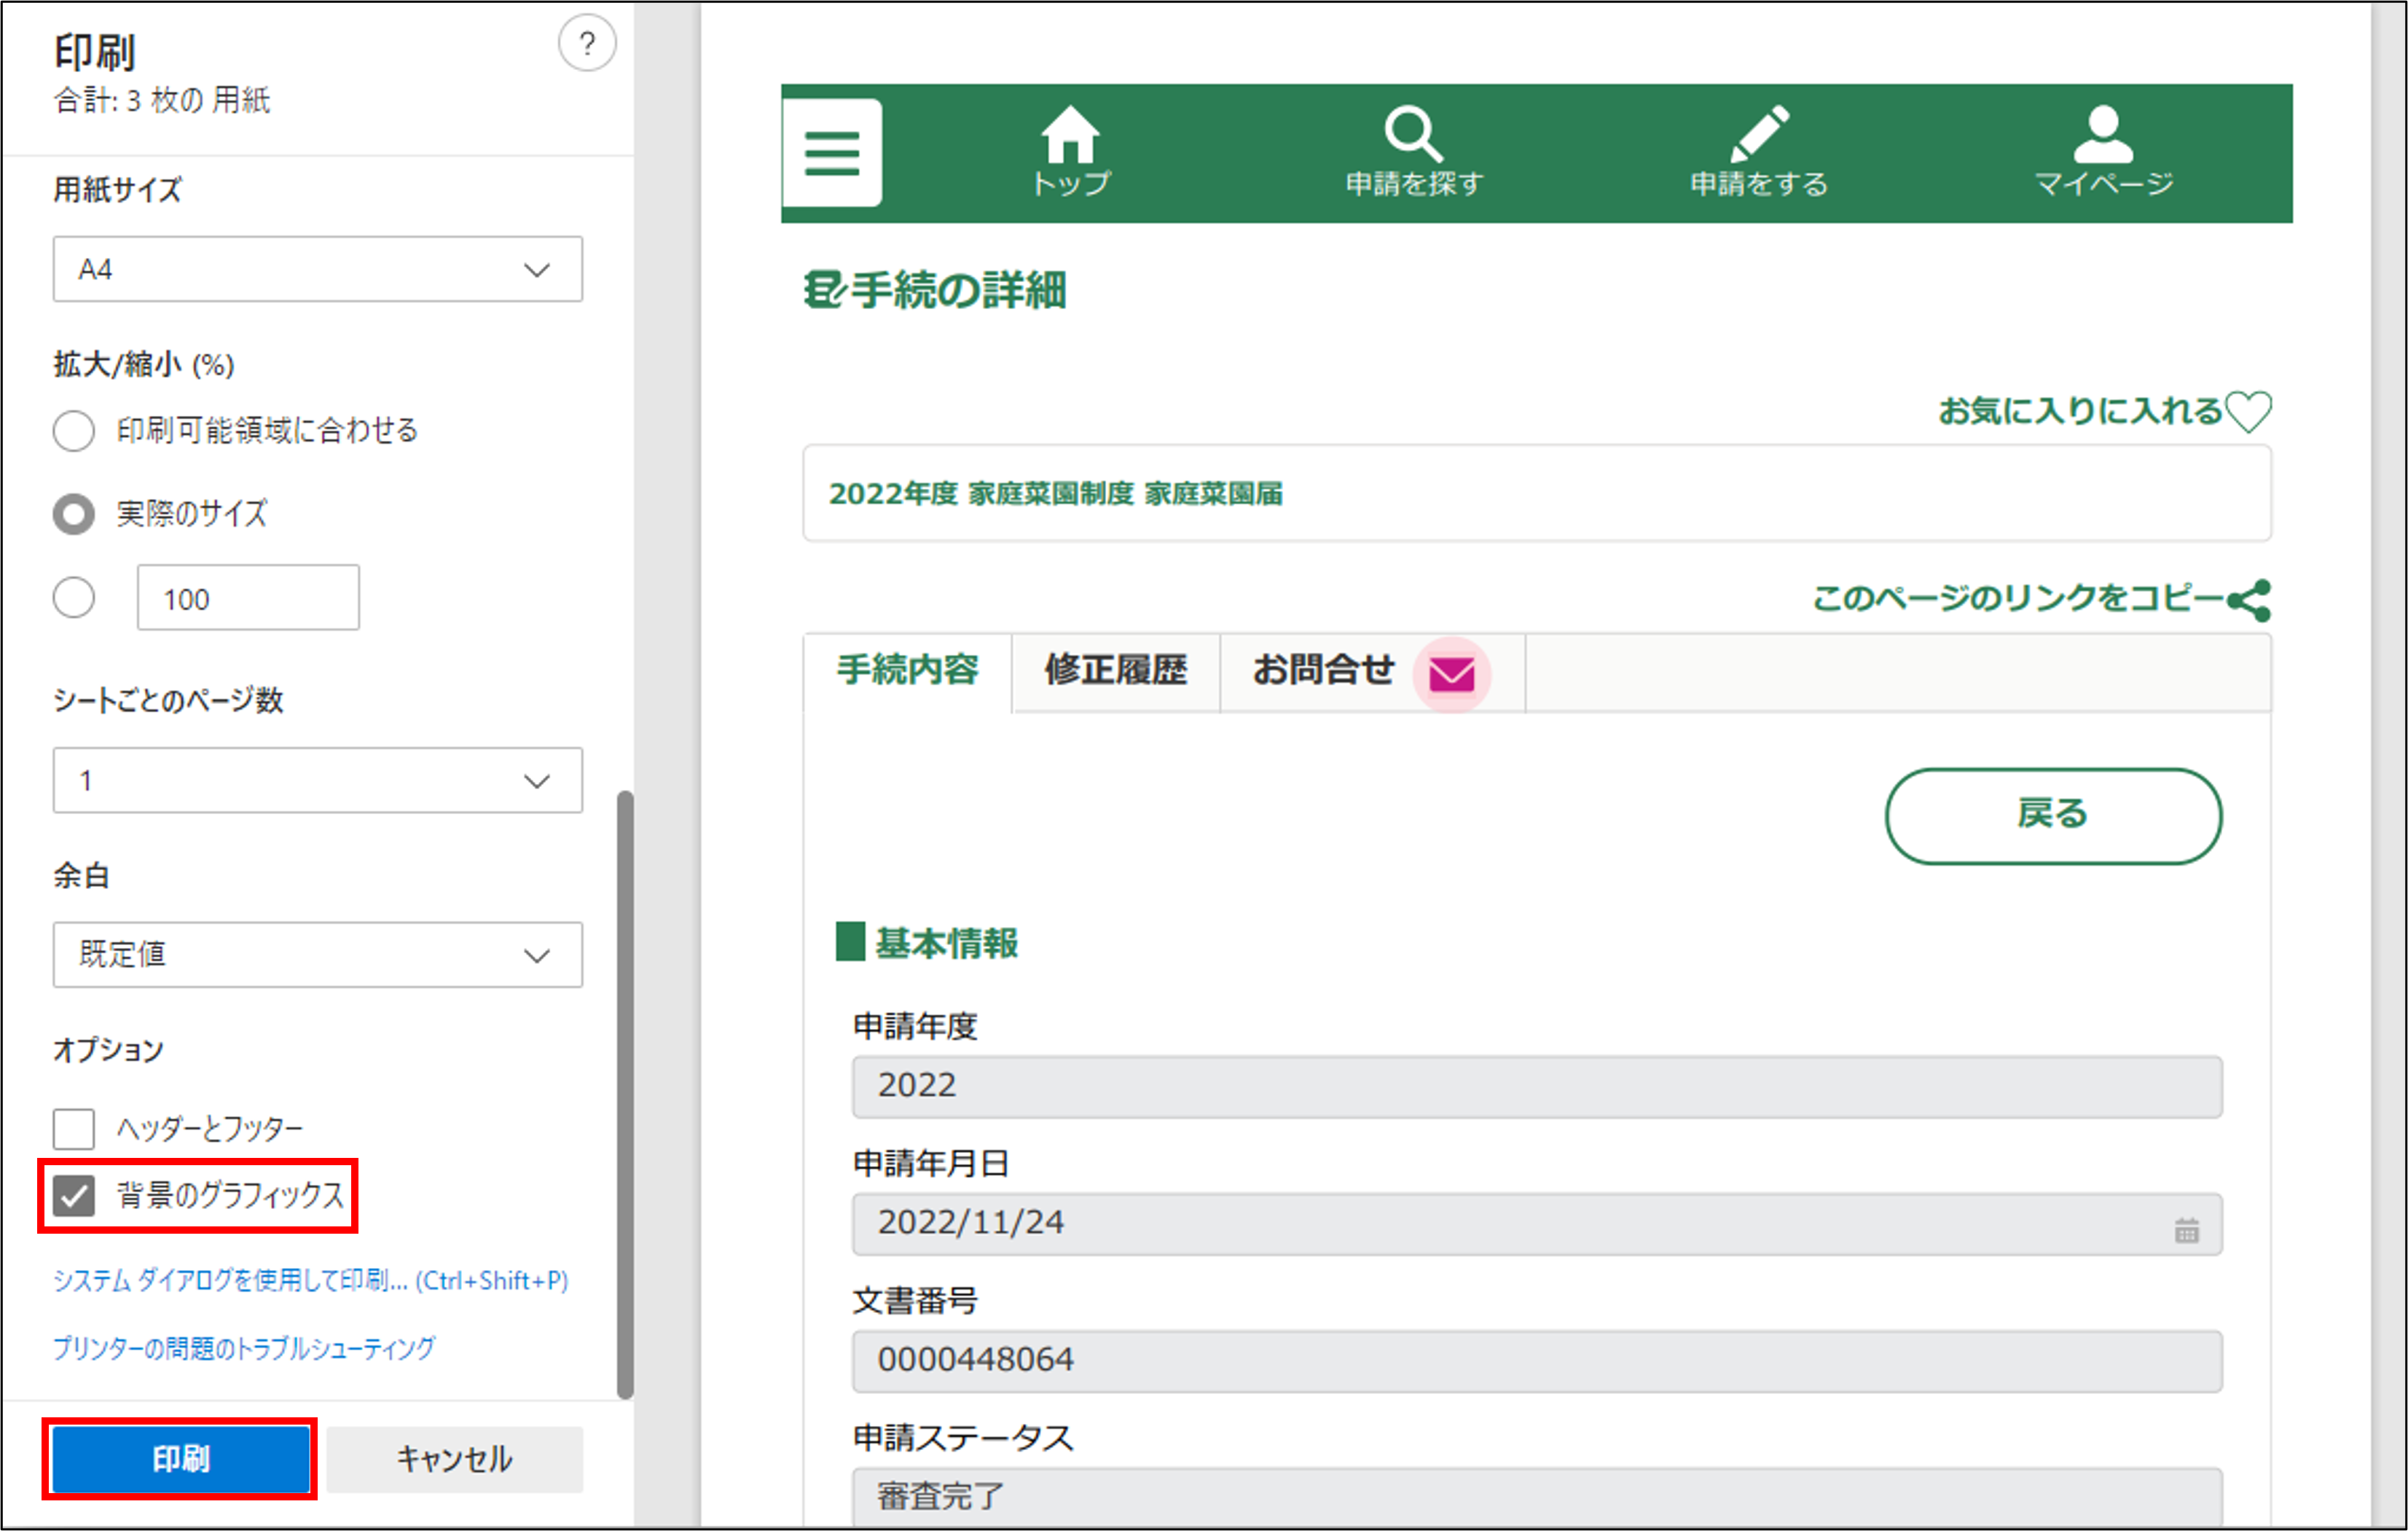Viewport: 2408px width, 1531px height.
Task: Click the scale input field showing 100
Action: [x=248, y=598]
